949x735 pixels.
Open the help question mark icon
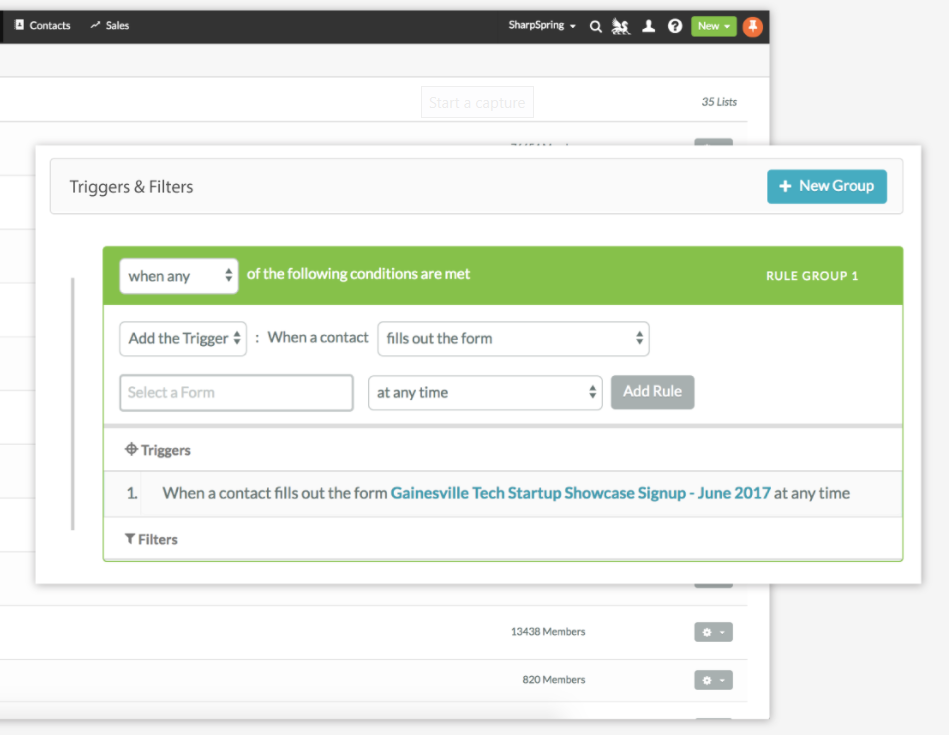point(675,26)
